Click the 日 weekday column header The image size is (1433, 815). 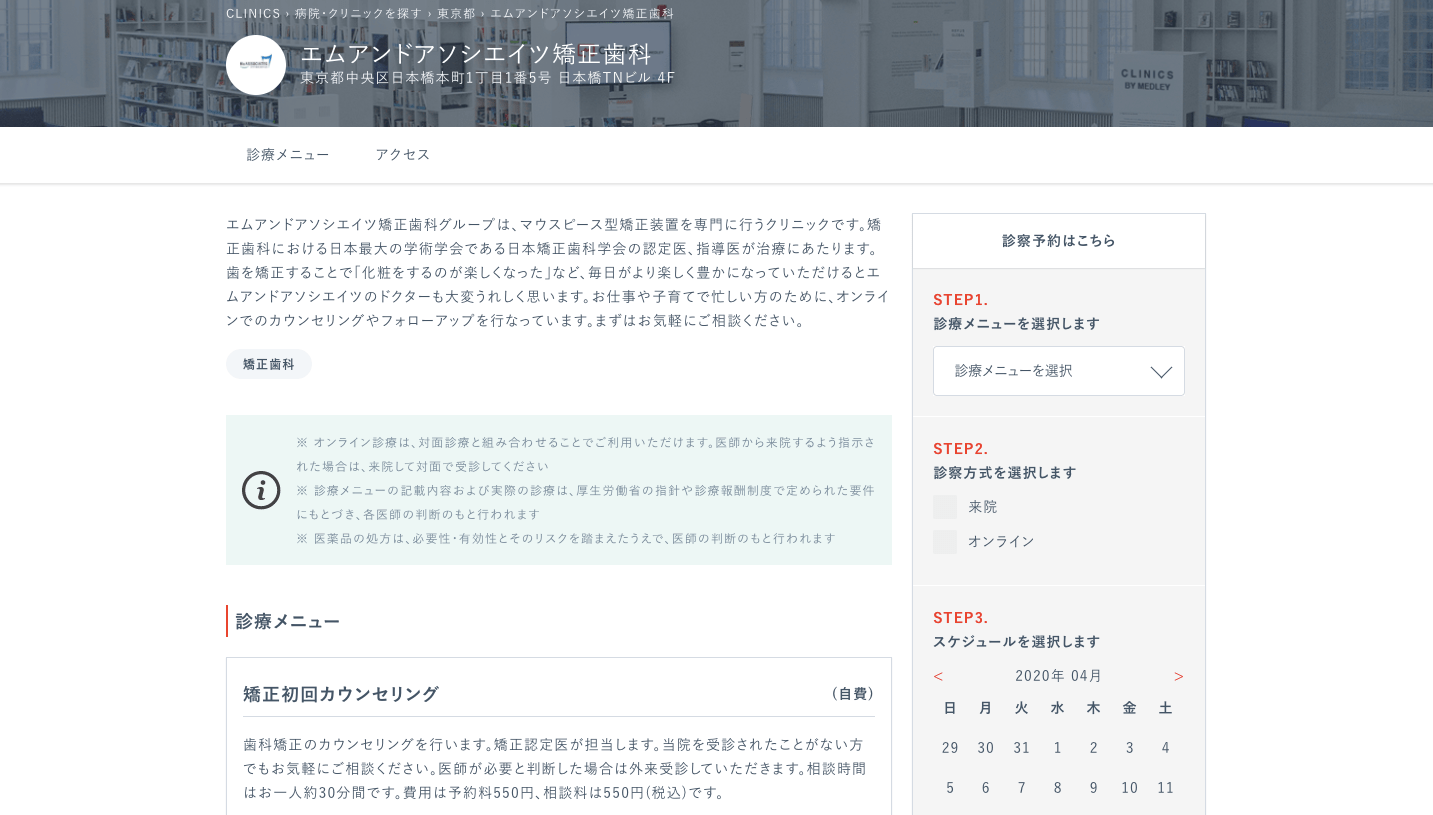point(950,708)
